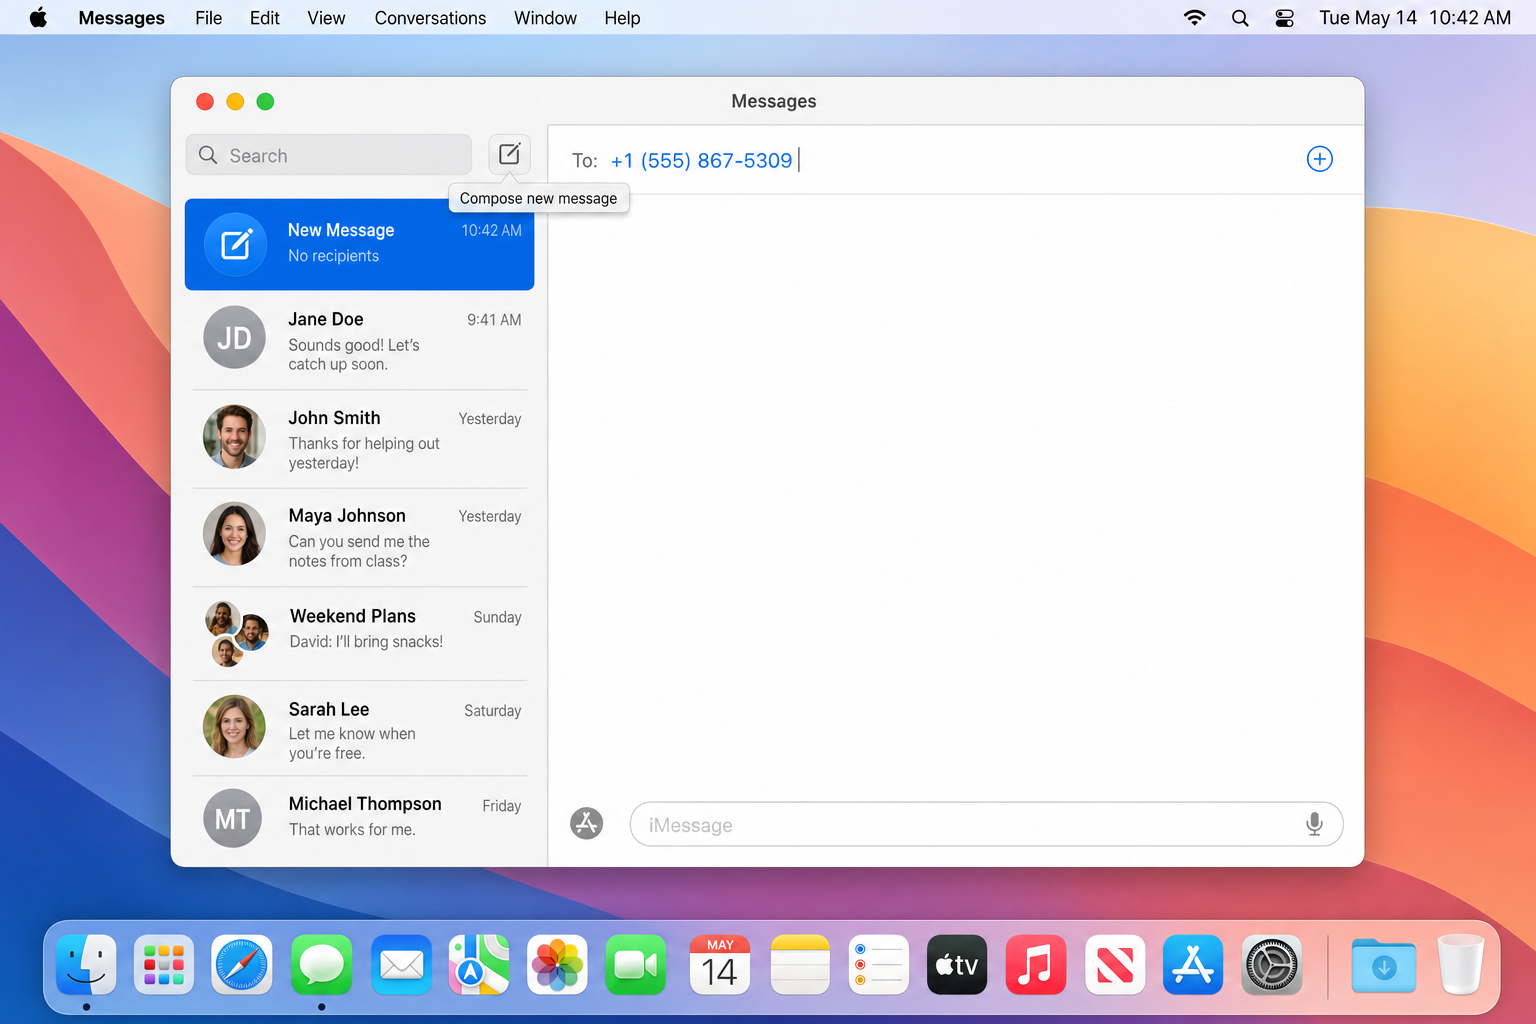The width and height of the screenshot is (1536, 1024).
Task: Open the Window menu
Action: [x=545, y=18]
